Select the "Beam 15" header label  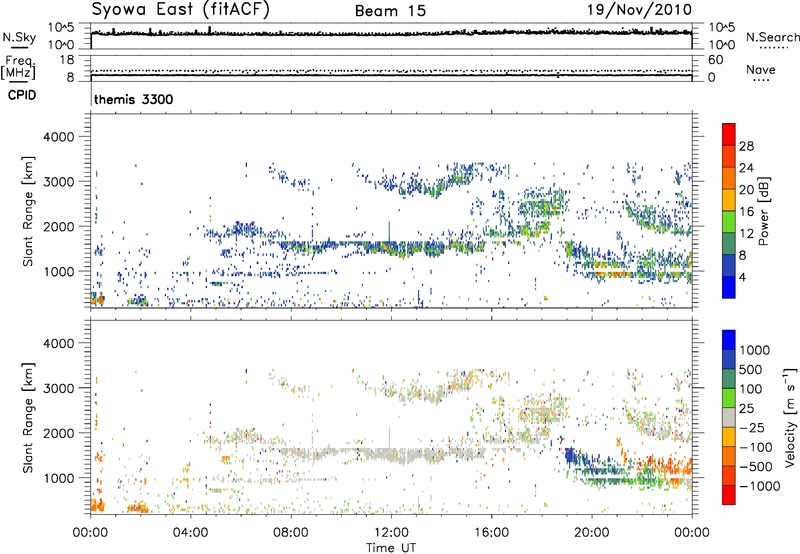(x=390, y=11)
